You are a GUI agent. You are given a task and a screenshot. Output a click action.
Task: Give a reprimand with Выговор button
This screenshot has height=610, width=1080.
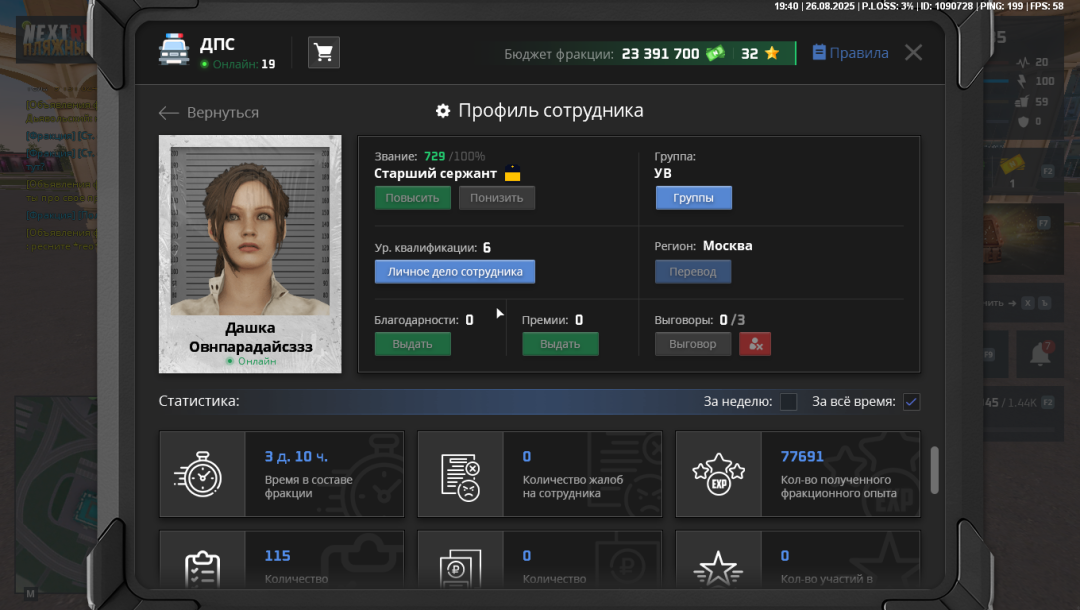coord(693,344)
